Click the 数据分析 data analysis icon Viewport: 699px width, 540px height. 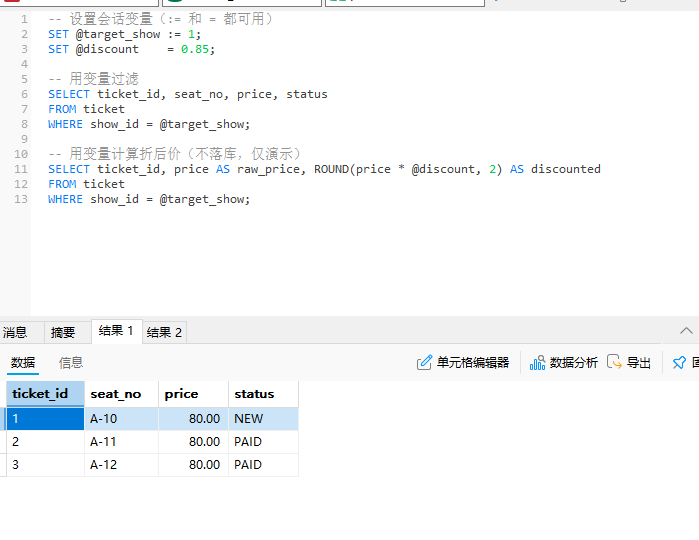tap(538, 362)
